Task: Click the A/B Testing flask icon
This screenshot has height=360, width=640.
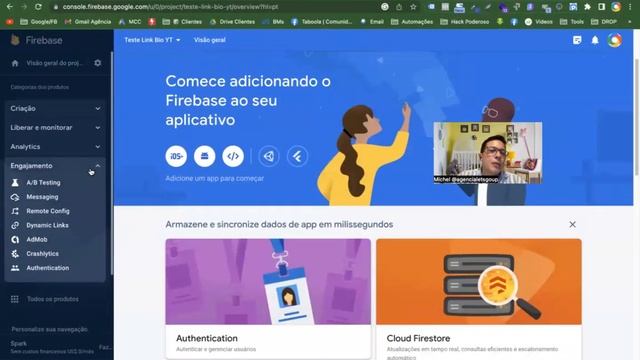Action: click(x=15, y=182)
